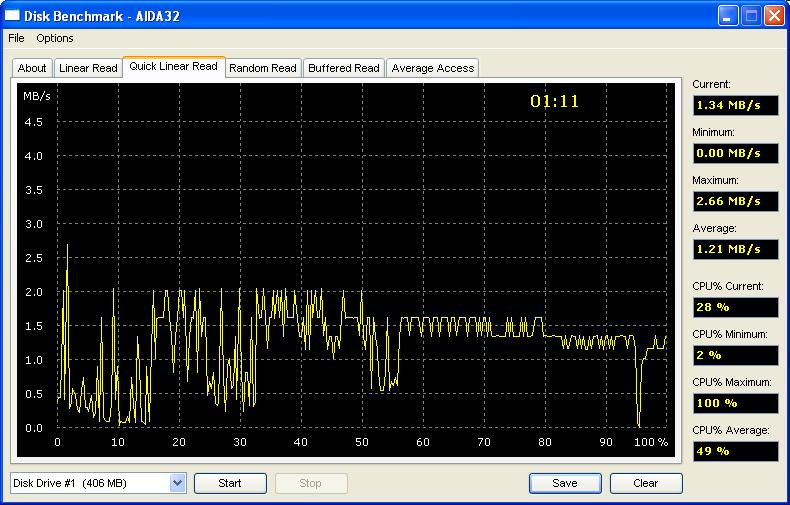Open the Options menu

(55, 38)
